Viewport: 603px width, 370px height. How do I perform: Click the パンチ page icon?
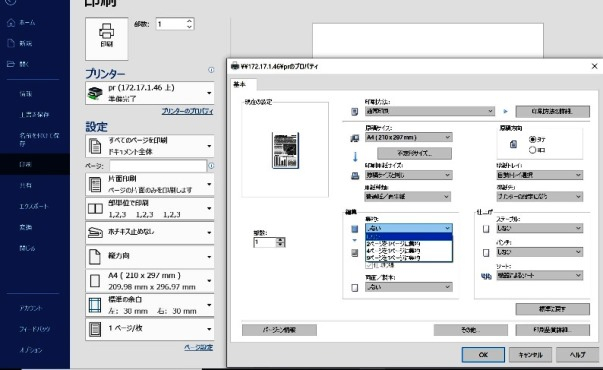pos(486,253)
